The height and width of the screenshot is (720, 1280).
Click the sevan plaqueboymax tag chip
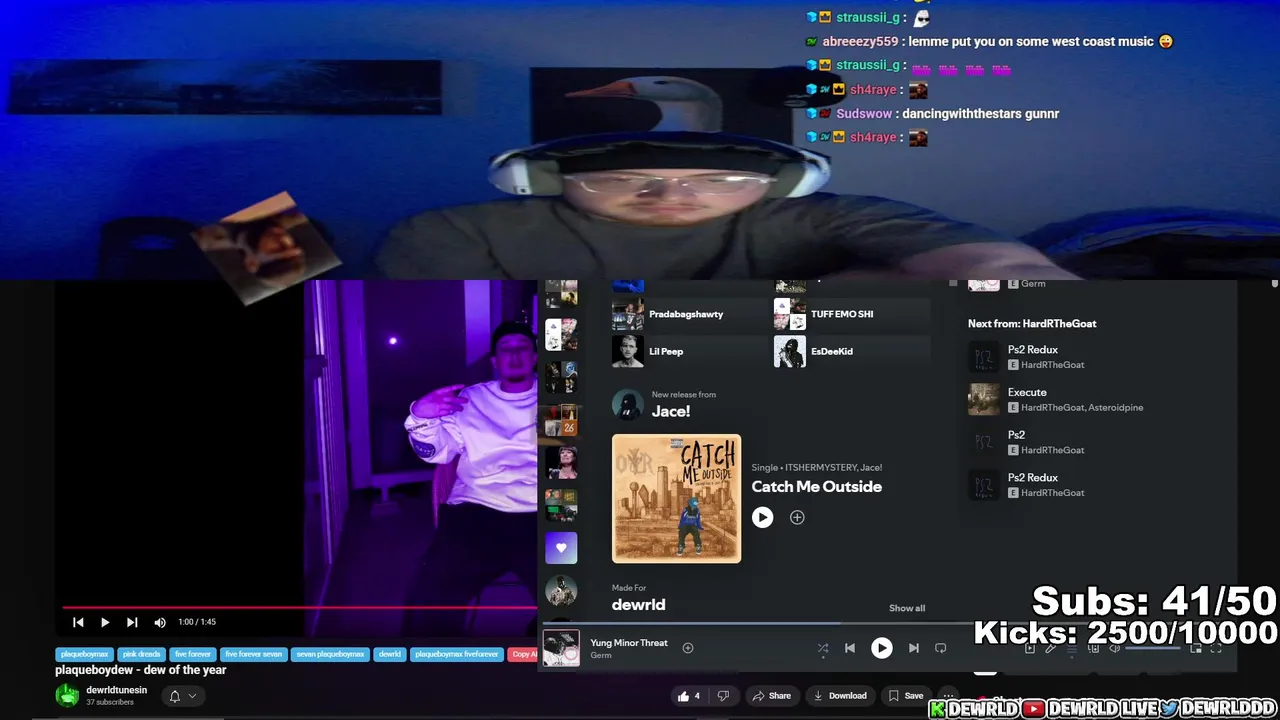pyautogui.click(x=330, y=654)
